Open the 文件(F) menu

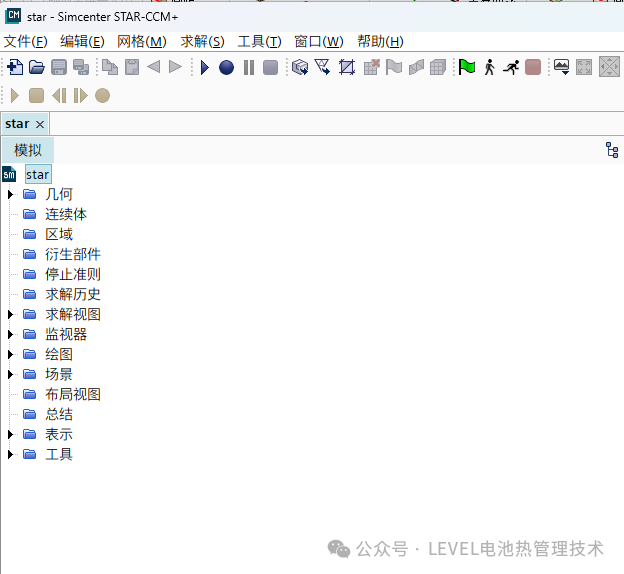pos(26,41)
